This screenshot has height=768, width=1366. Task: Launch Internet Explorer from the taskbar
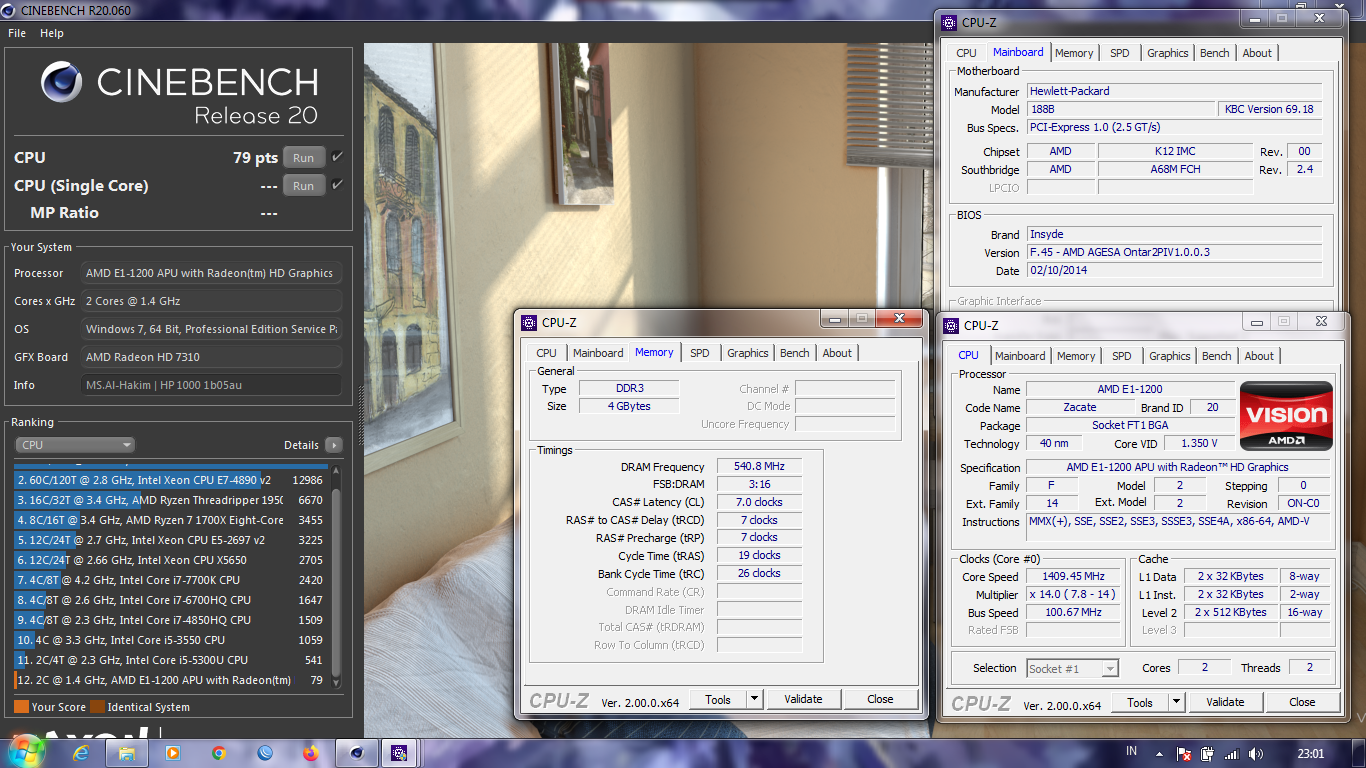(x=80, y=752)
